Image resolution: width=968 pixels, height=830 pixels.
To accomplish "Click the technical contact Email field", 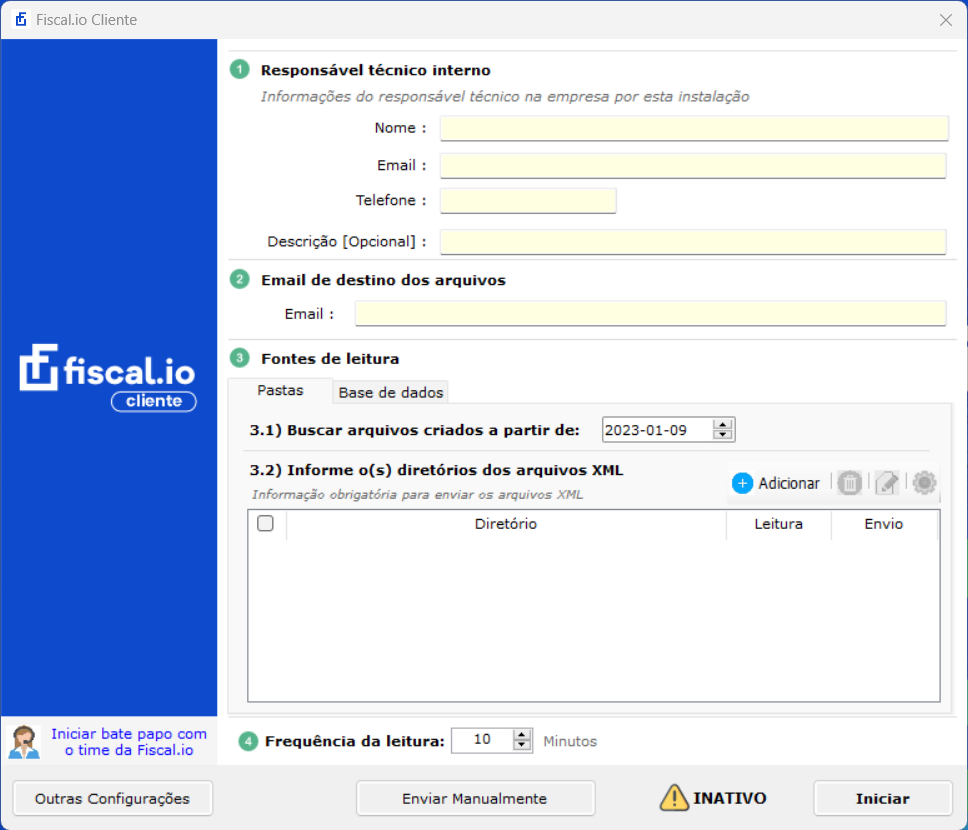I will tap(693, 166).
